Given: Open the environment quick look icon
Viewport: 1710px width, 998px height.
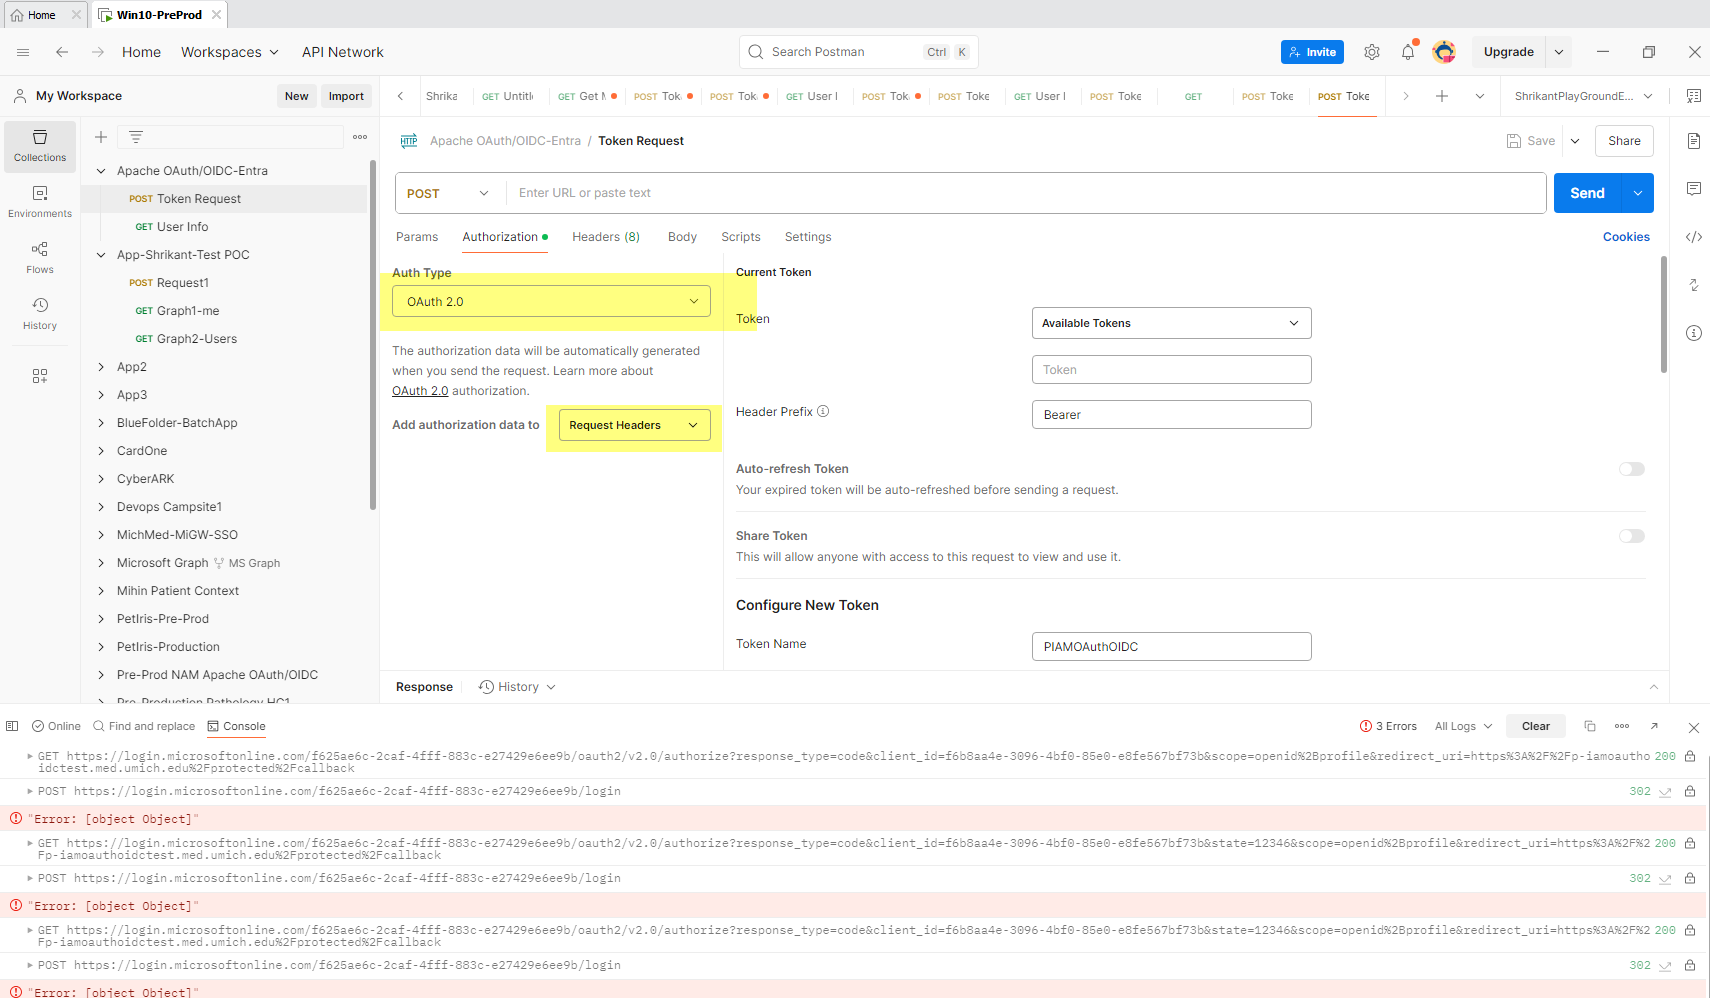Looking at the screenshot, I should point(1694,96).
